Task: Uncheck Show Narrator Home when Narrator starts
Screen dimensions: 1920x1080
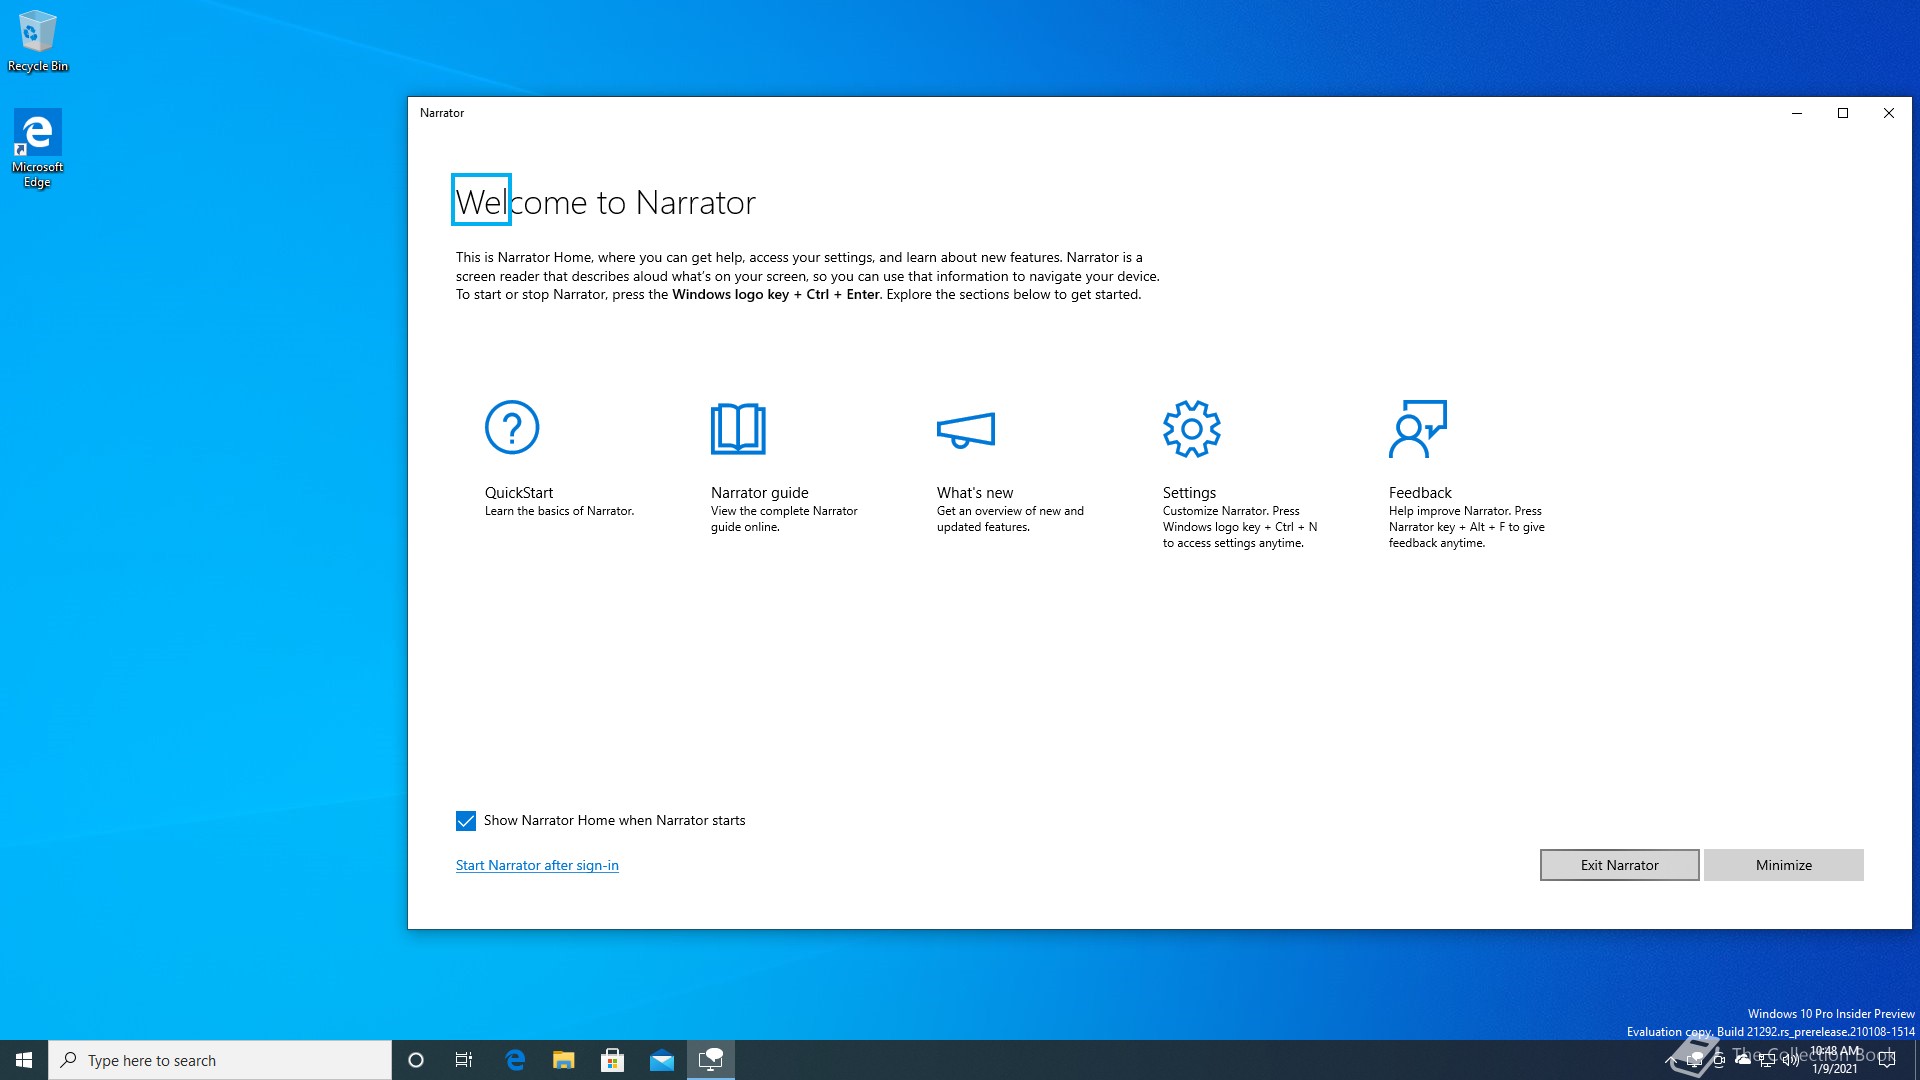Action: (466, 821)
